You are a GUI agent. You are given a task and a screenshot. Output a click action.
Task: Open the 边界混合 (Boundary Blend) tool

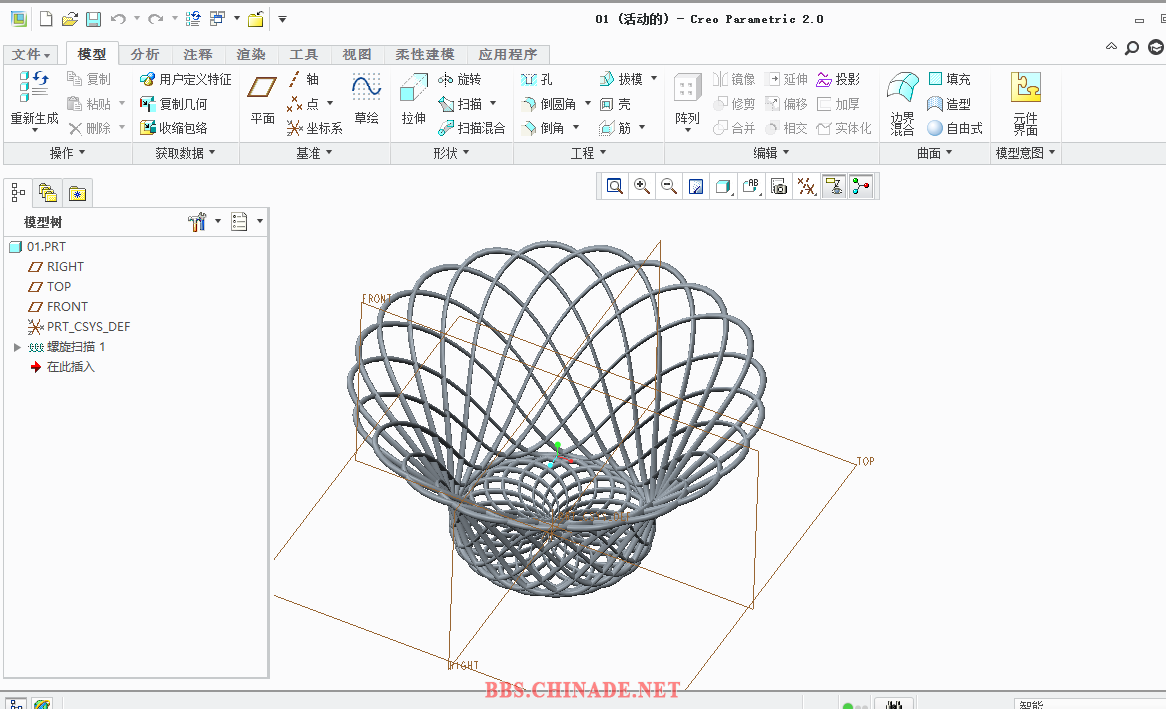tap(903, 90)
